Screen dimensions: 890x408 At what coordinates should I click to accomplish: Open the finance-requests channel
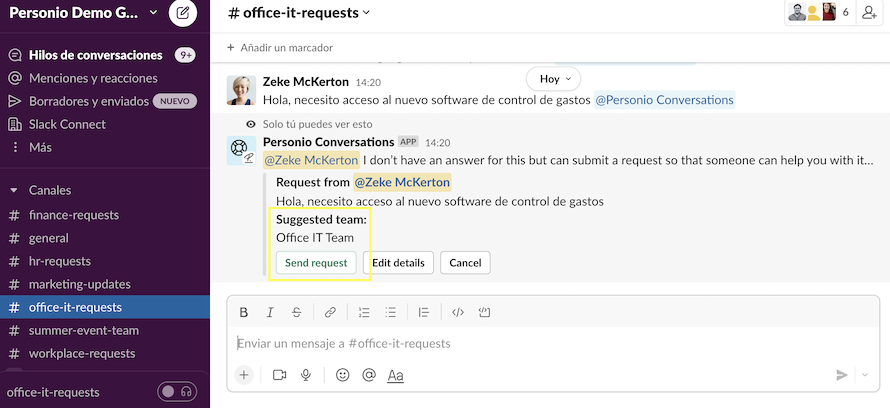point(74,215)
